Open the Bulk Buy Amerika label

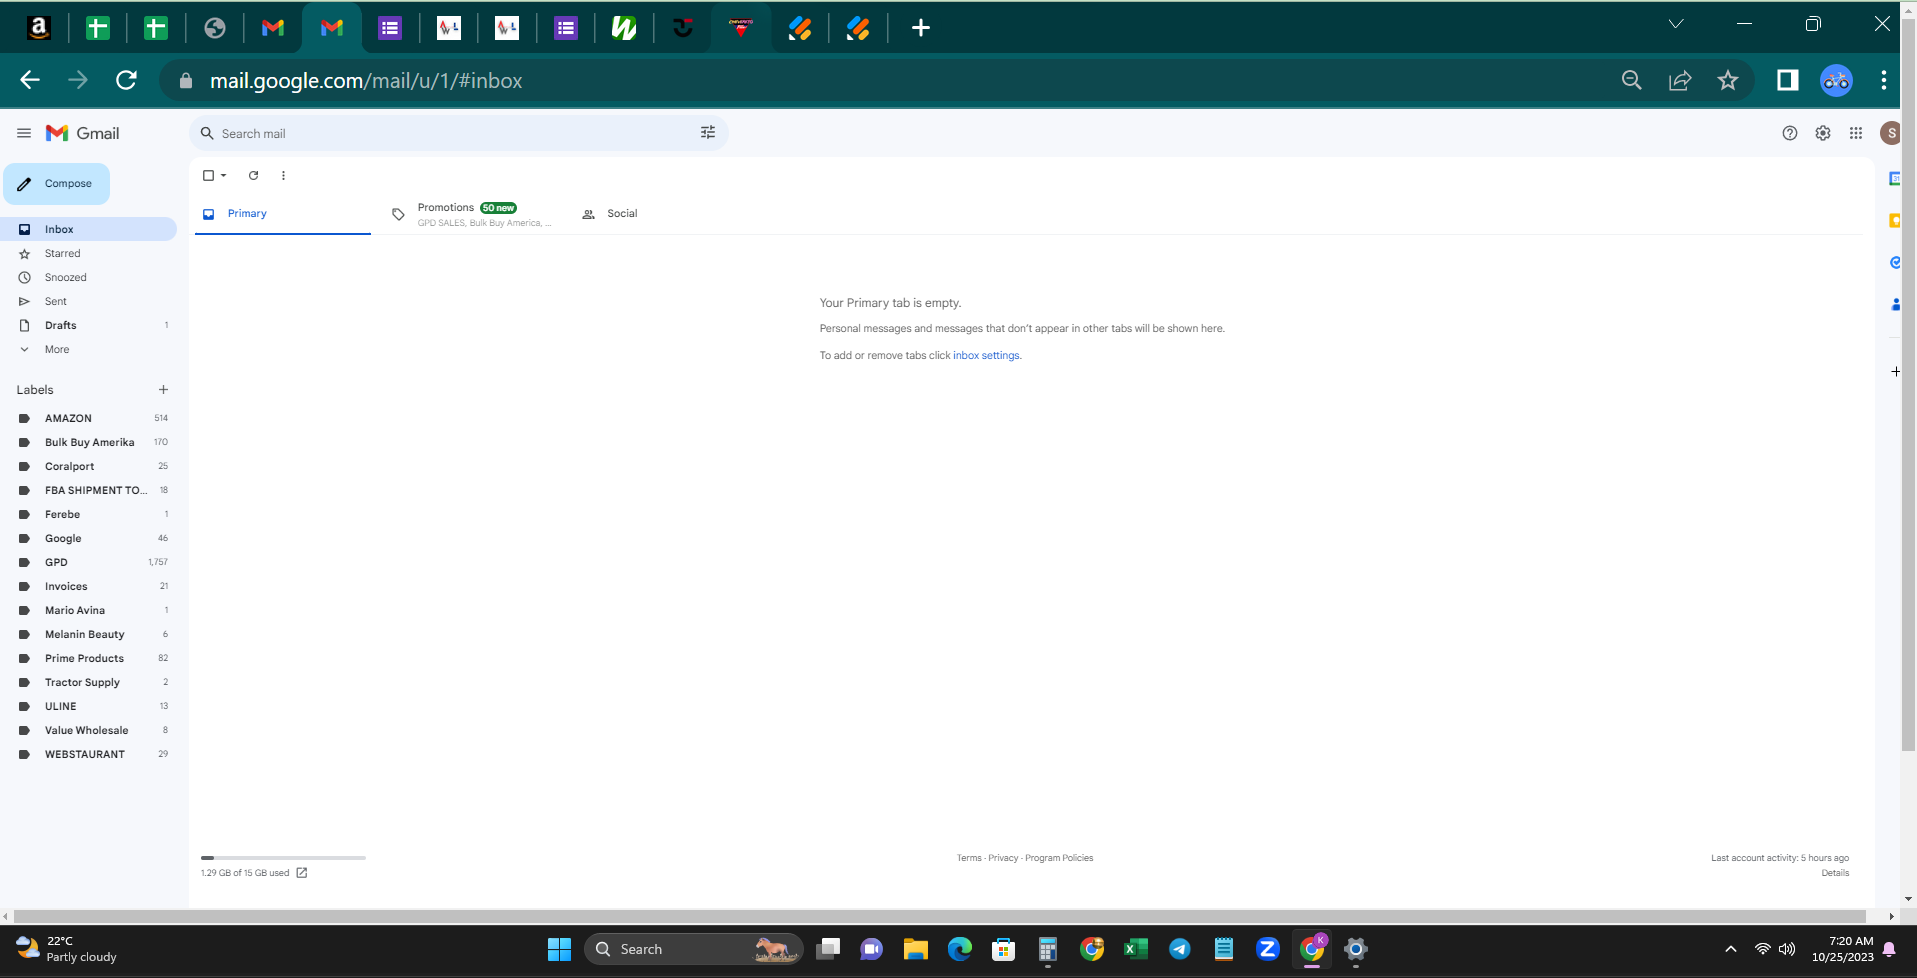(x=88, y=442)
